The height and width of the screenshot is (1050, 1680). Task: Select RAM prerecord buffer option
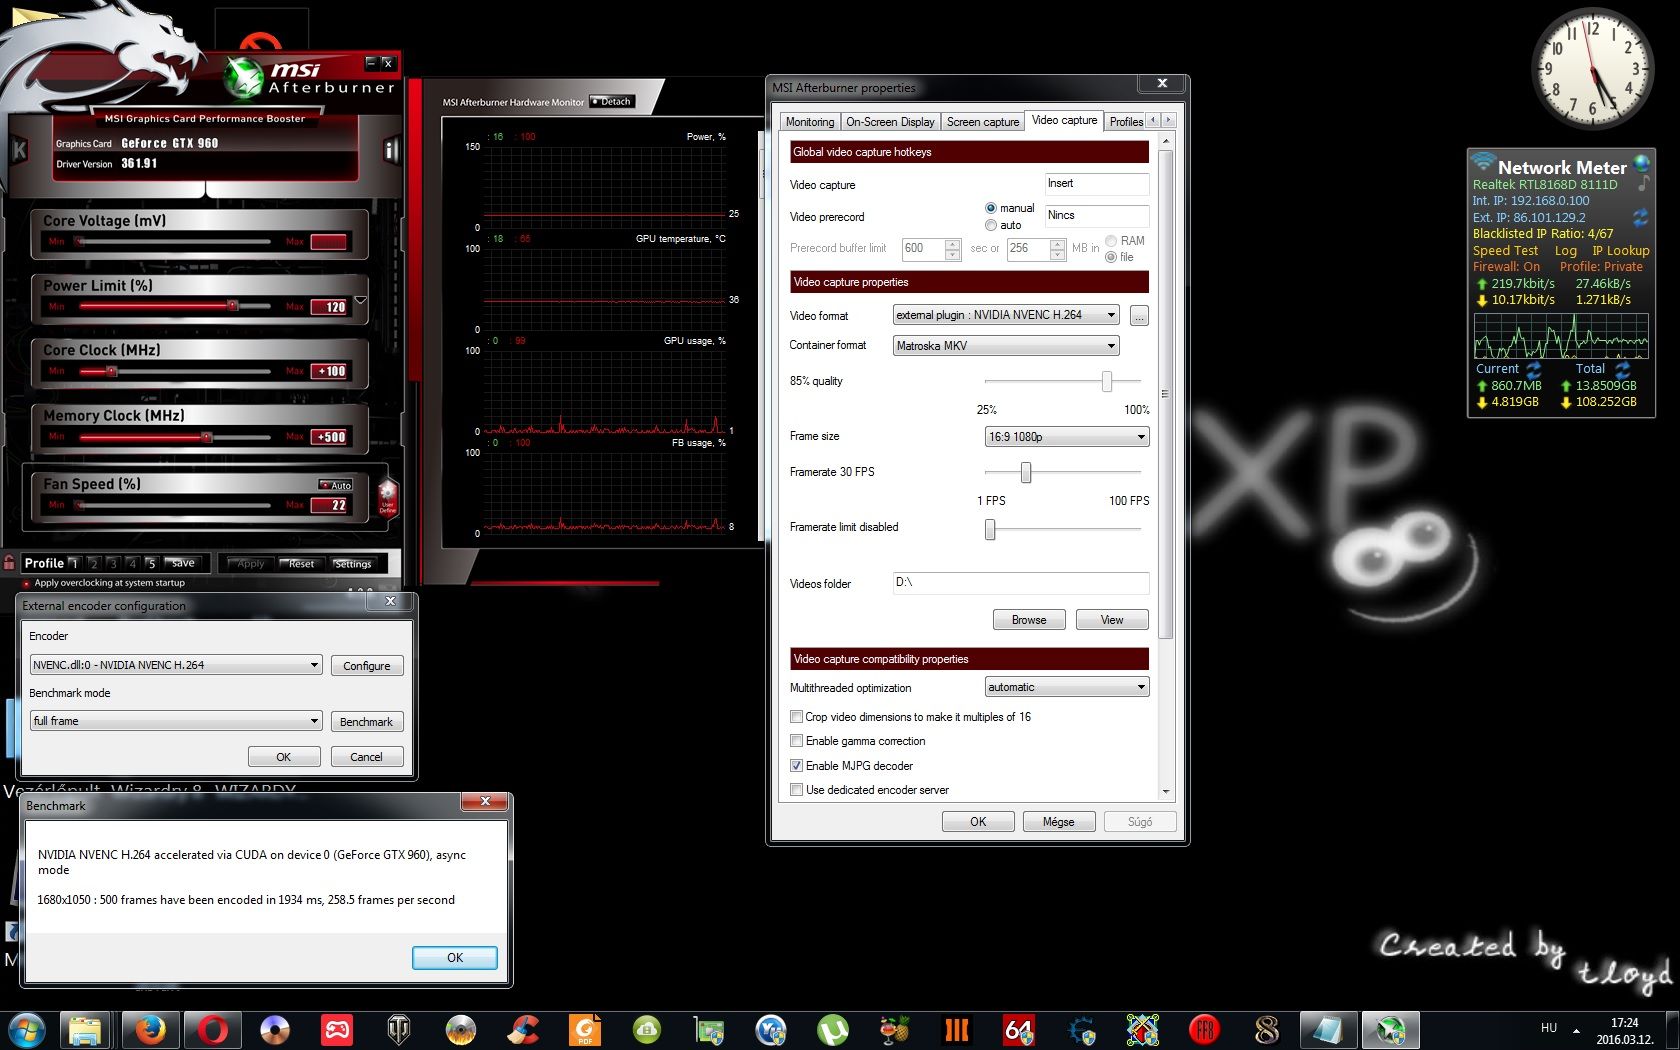(x=1111, y=241)
